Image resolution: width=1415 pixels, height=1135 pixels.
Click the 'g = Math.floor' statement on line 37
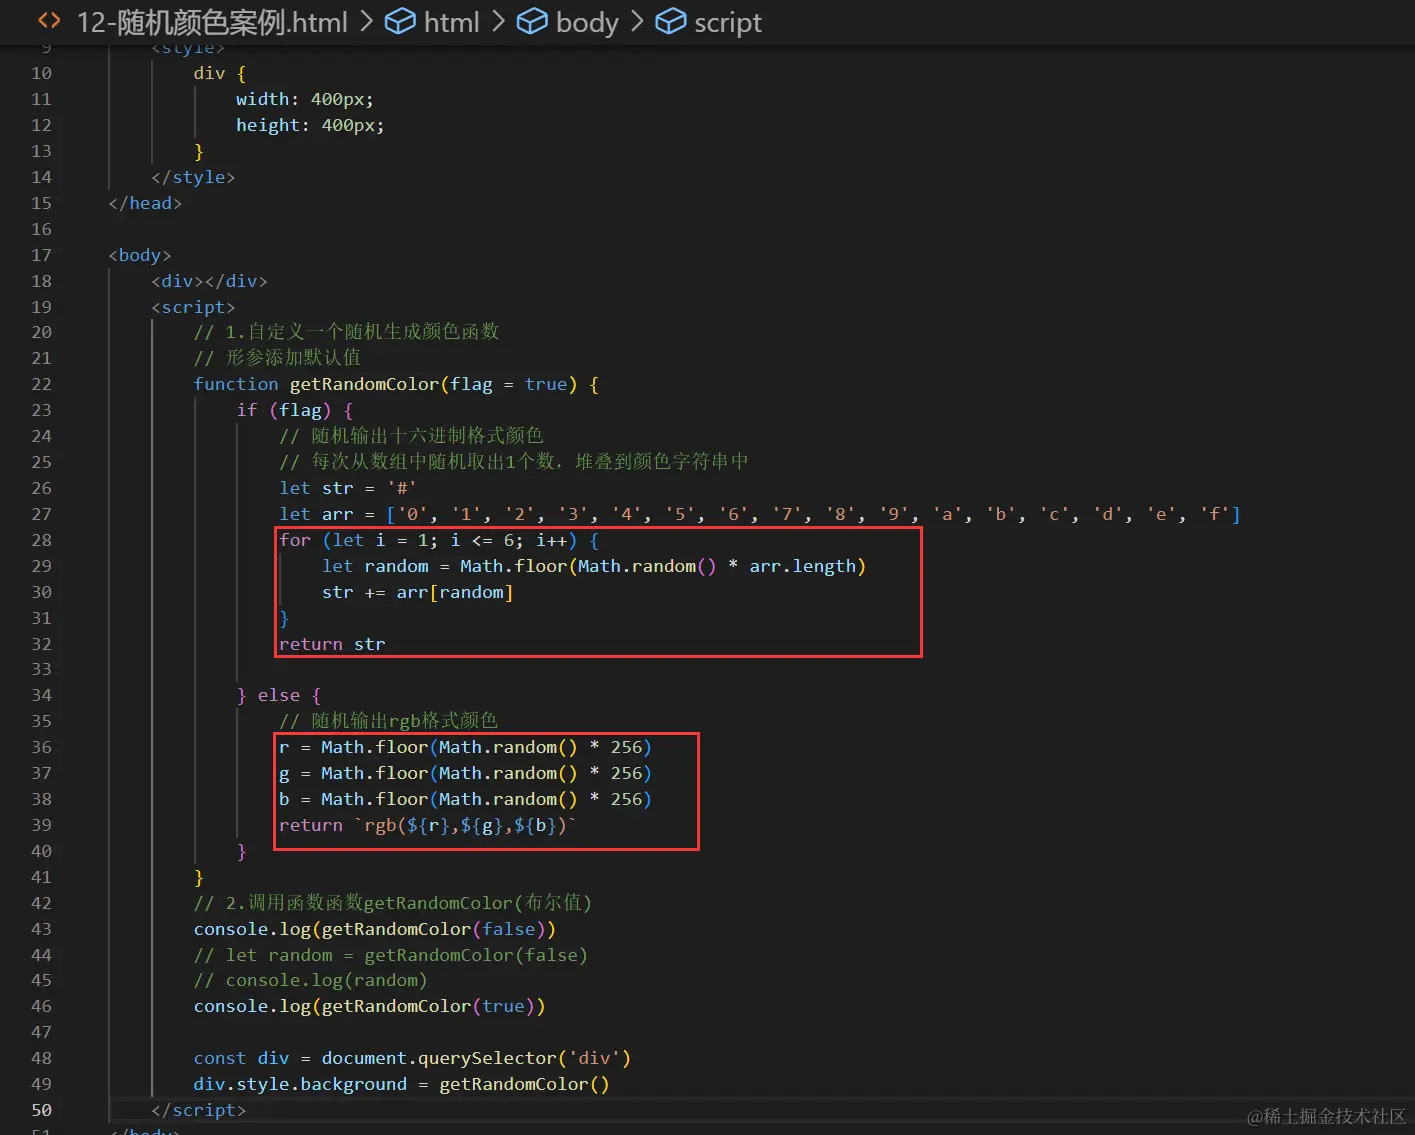tap(465, 773)
